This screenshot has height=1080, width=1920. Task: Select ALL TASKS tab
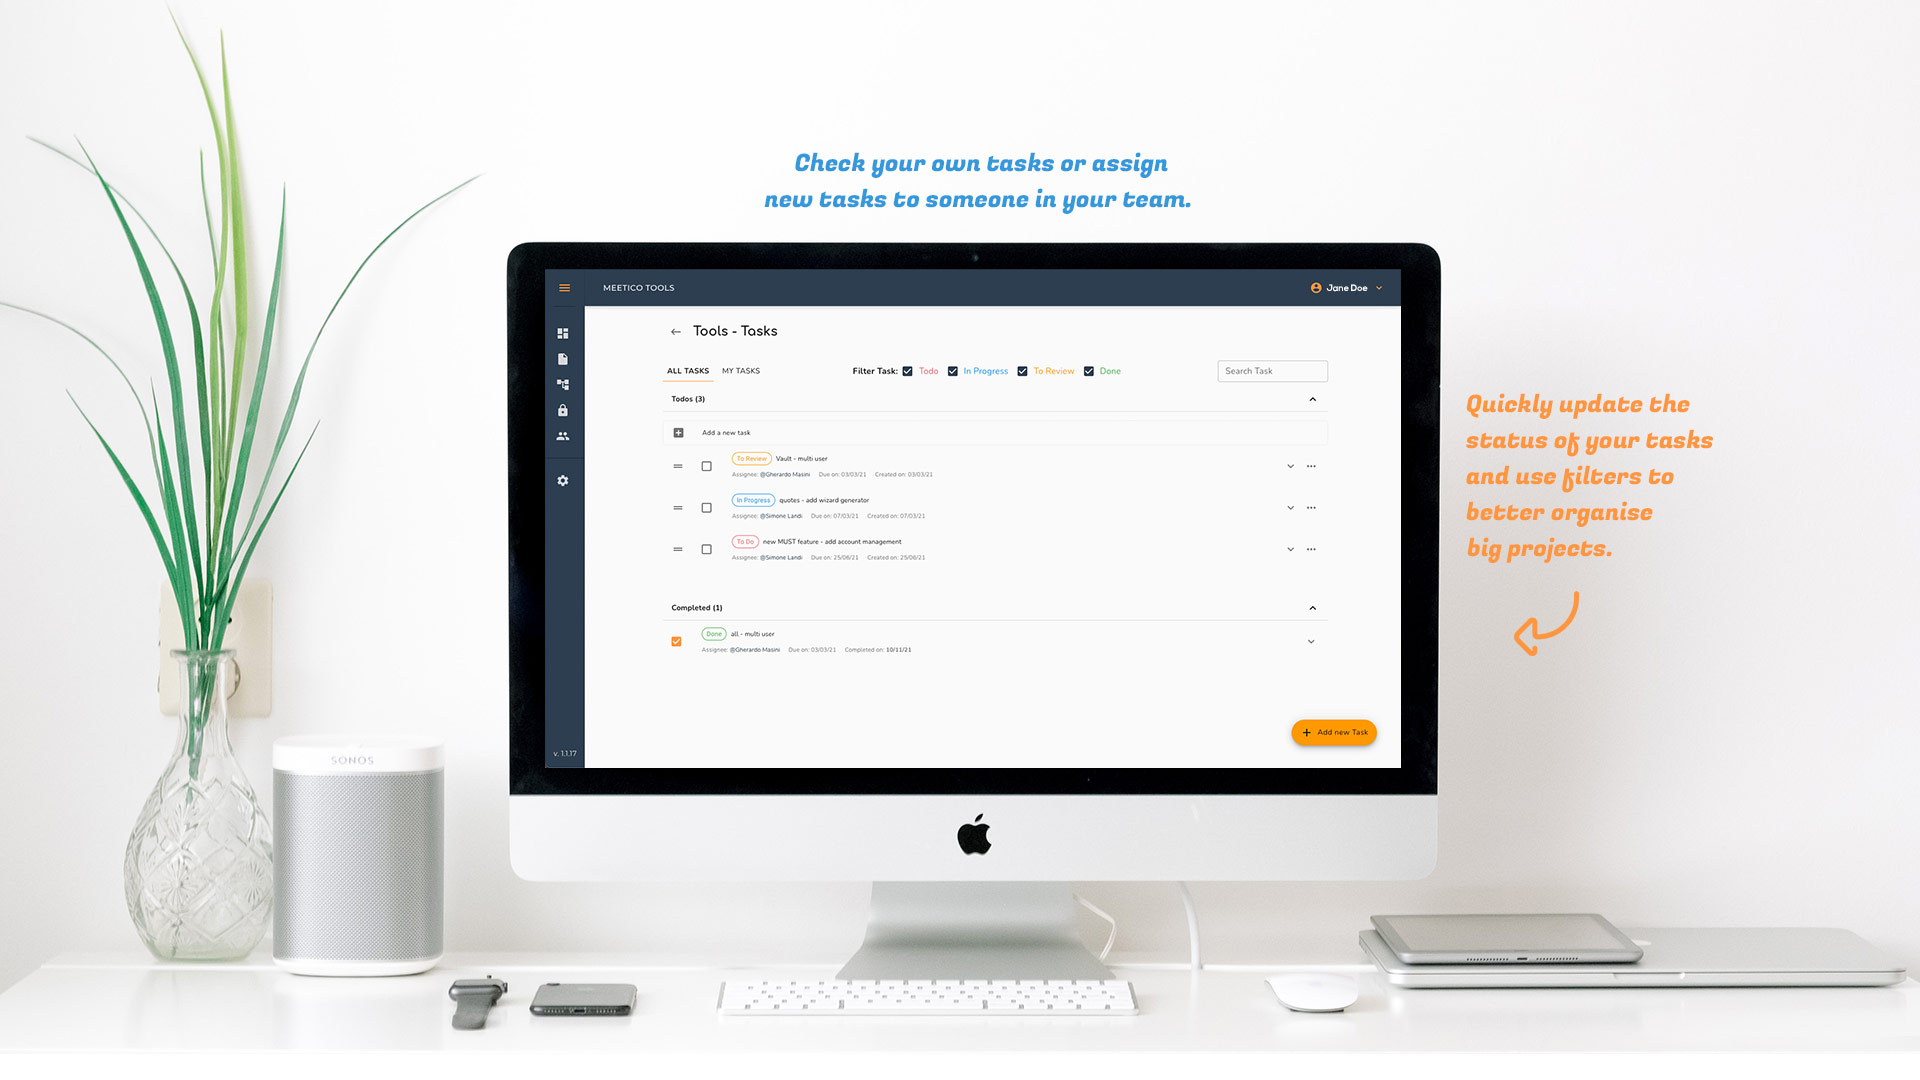[x=686, y=371]
